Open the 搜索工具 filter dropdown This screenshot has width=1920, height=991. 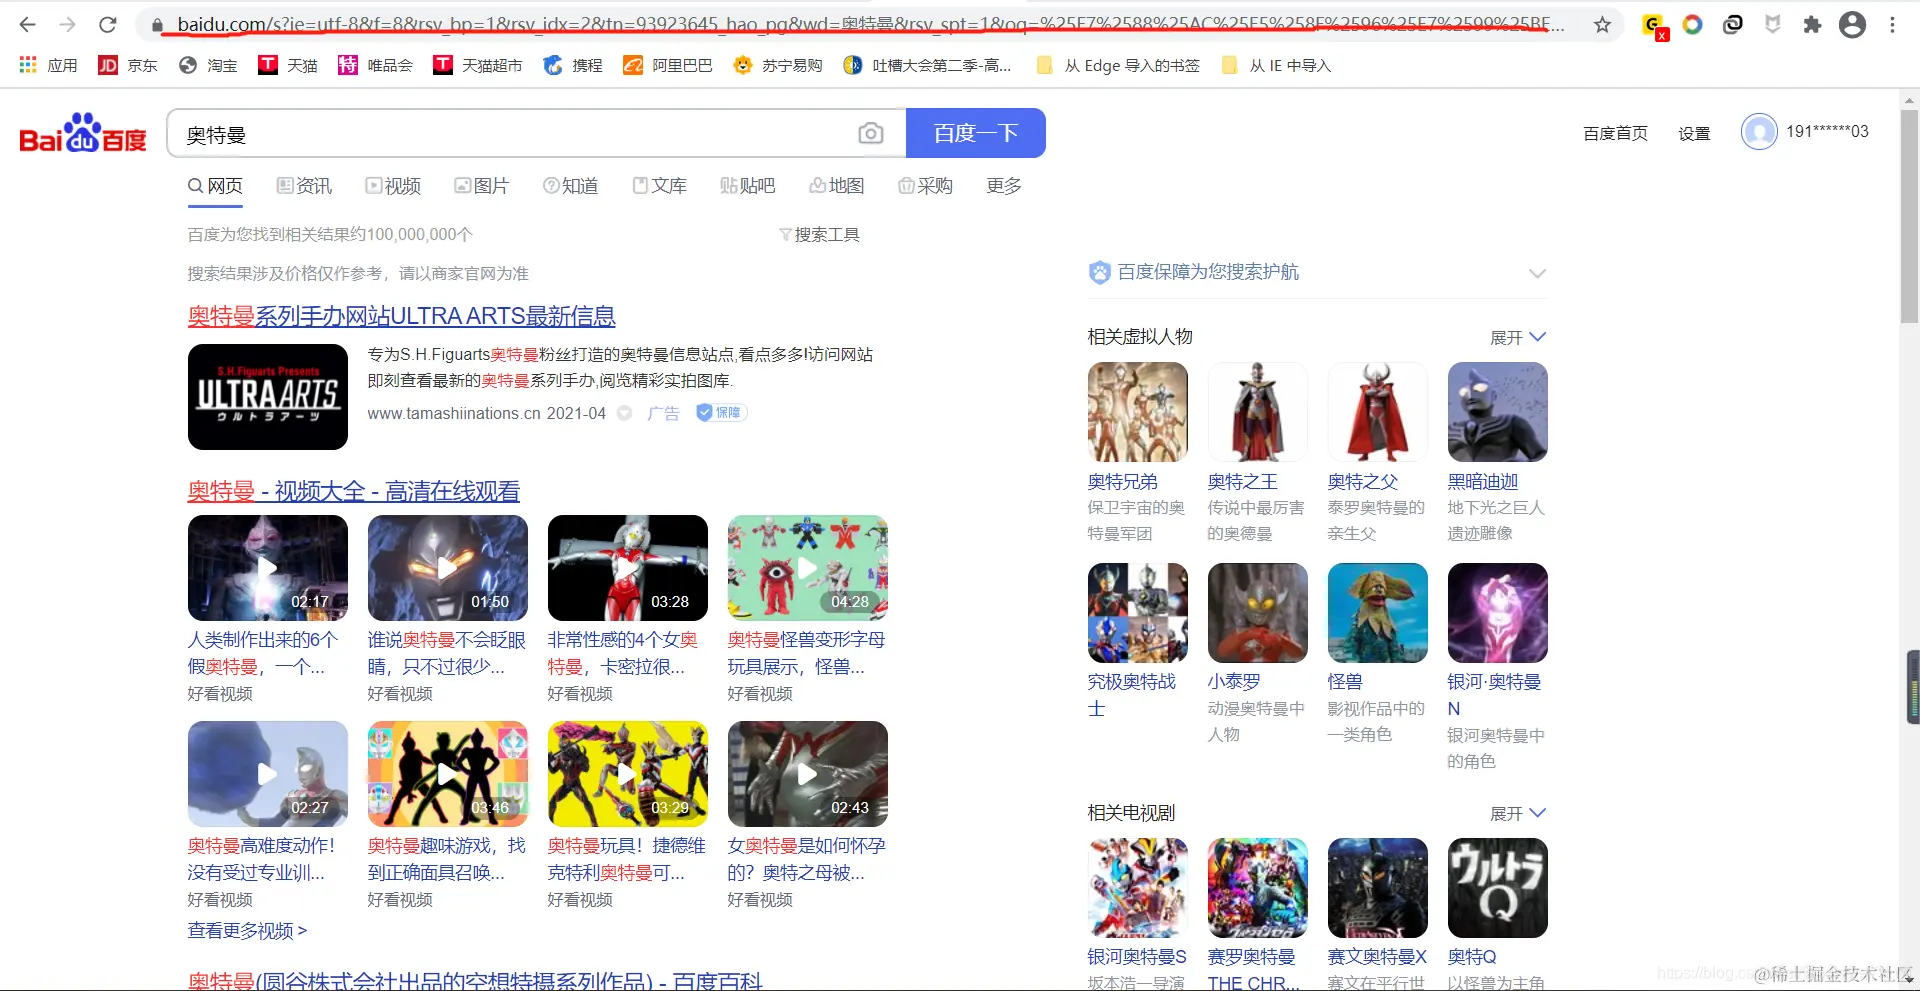(x=819, y=234)
